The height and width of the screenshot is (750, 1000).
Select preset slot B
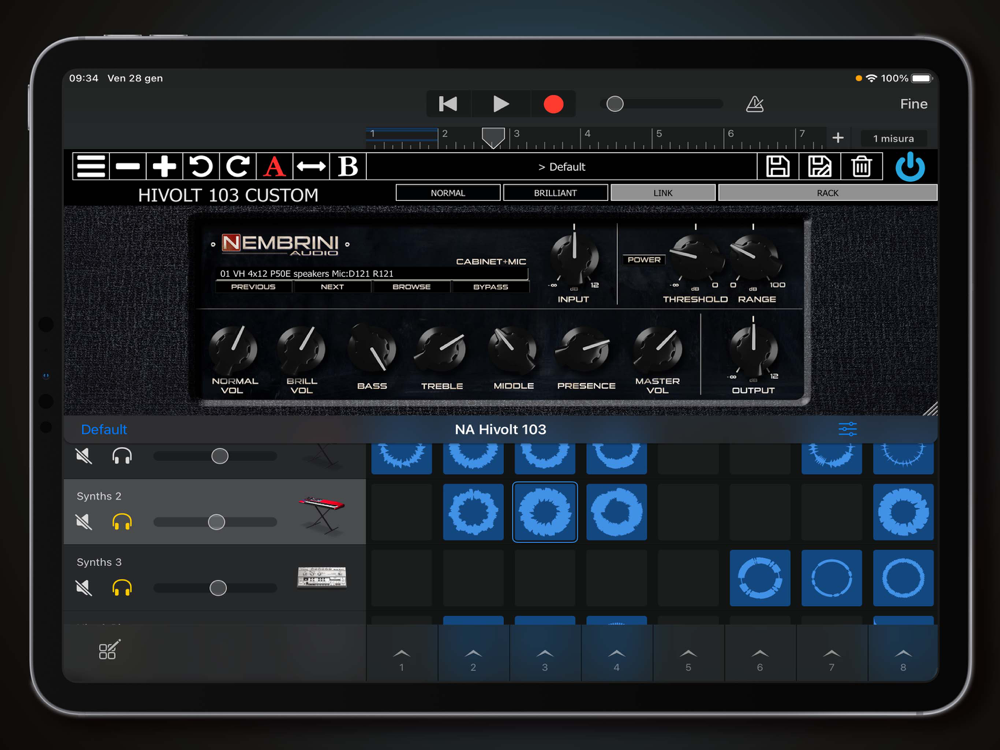[348, 166]
